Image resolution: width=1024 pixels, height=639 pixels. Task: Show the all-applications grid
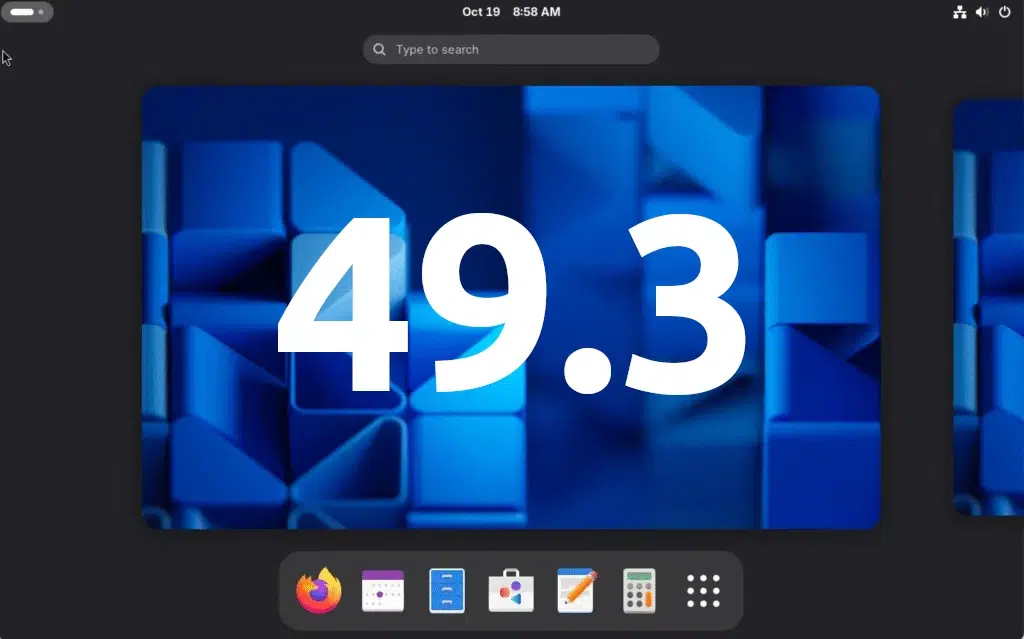(x=703, y=590)
